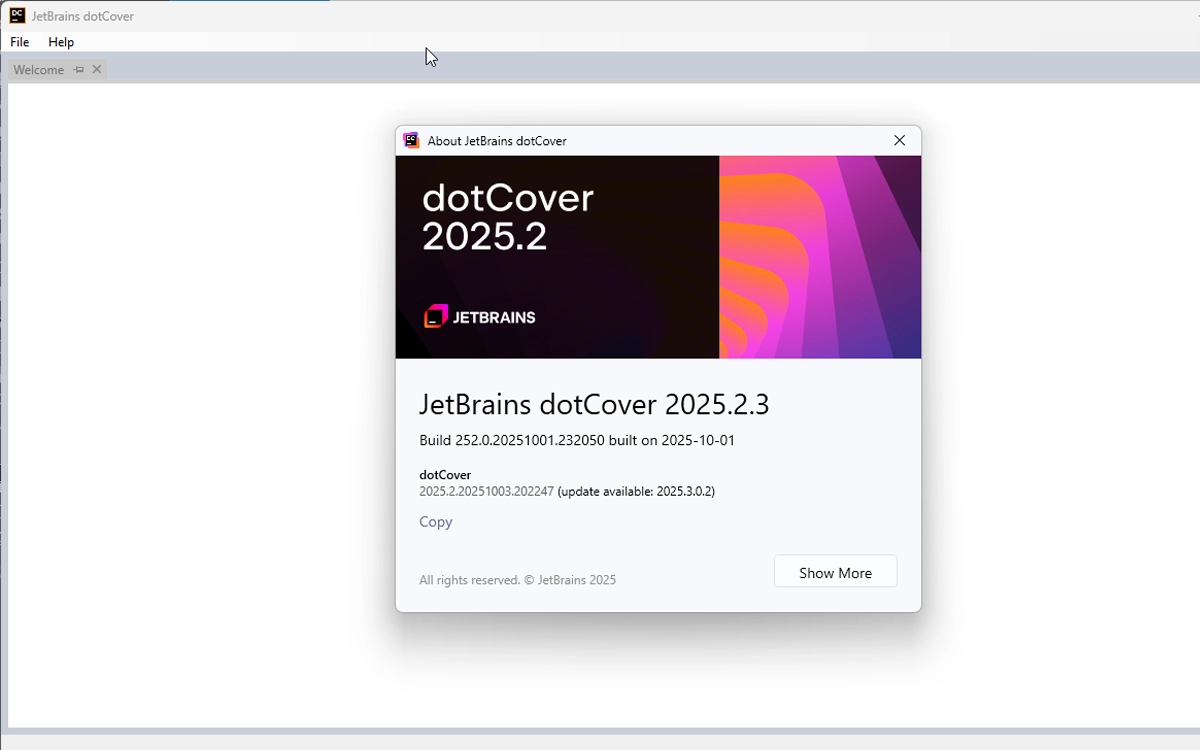Click the All rights reserved copyright text
This screenshot has height=750, width=1200.
pyautogui.click(x=517, y=580)
